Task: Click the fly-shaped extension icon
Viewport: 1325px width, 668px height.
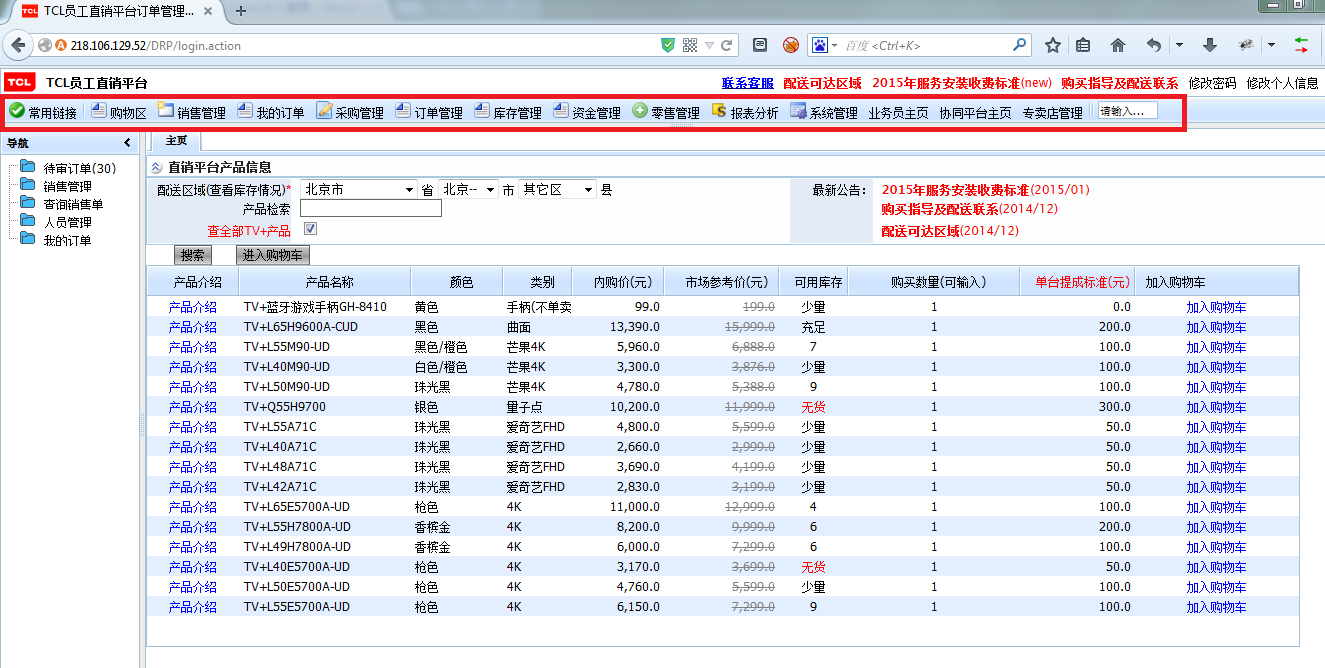Action: [x=1246, y=45]
